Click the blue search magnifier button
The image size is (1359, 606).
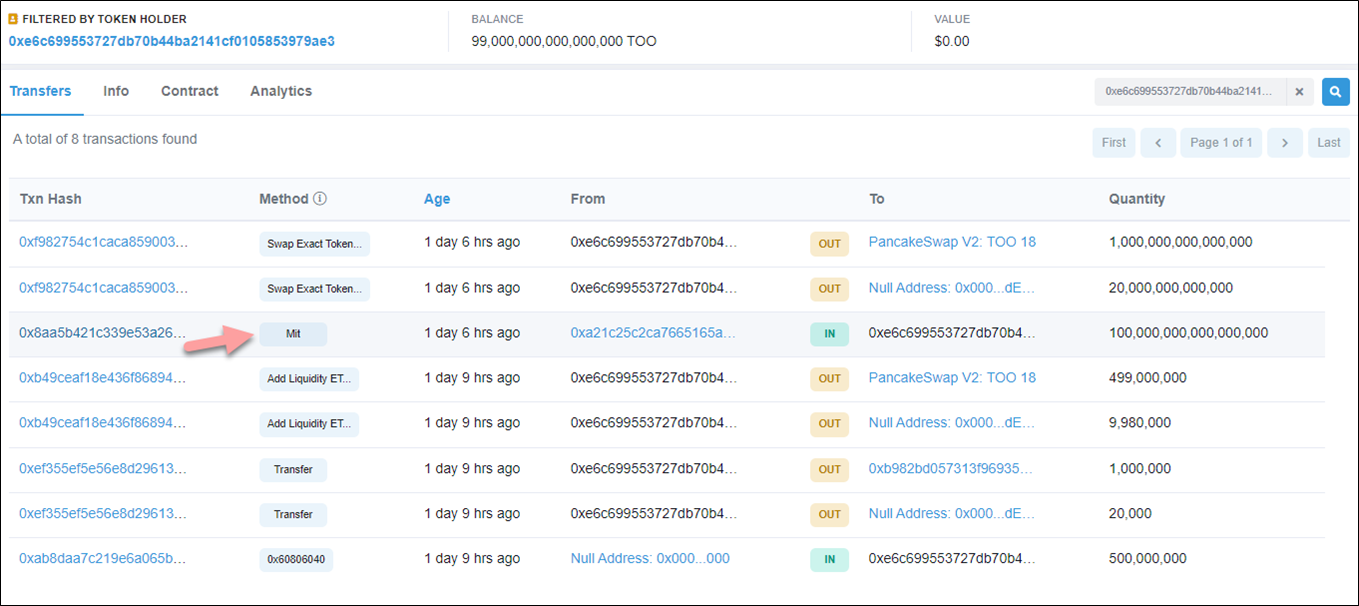pos(1335,91)
